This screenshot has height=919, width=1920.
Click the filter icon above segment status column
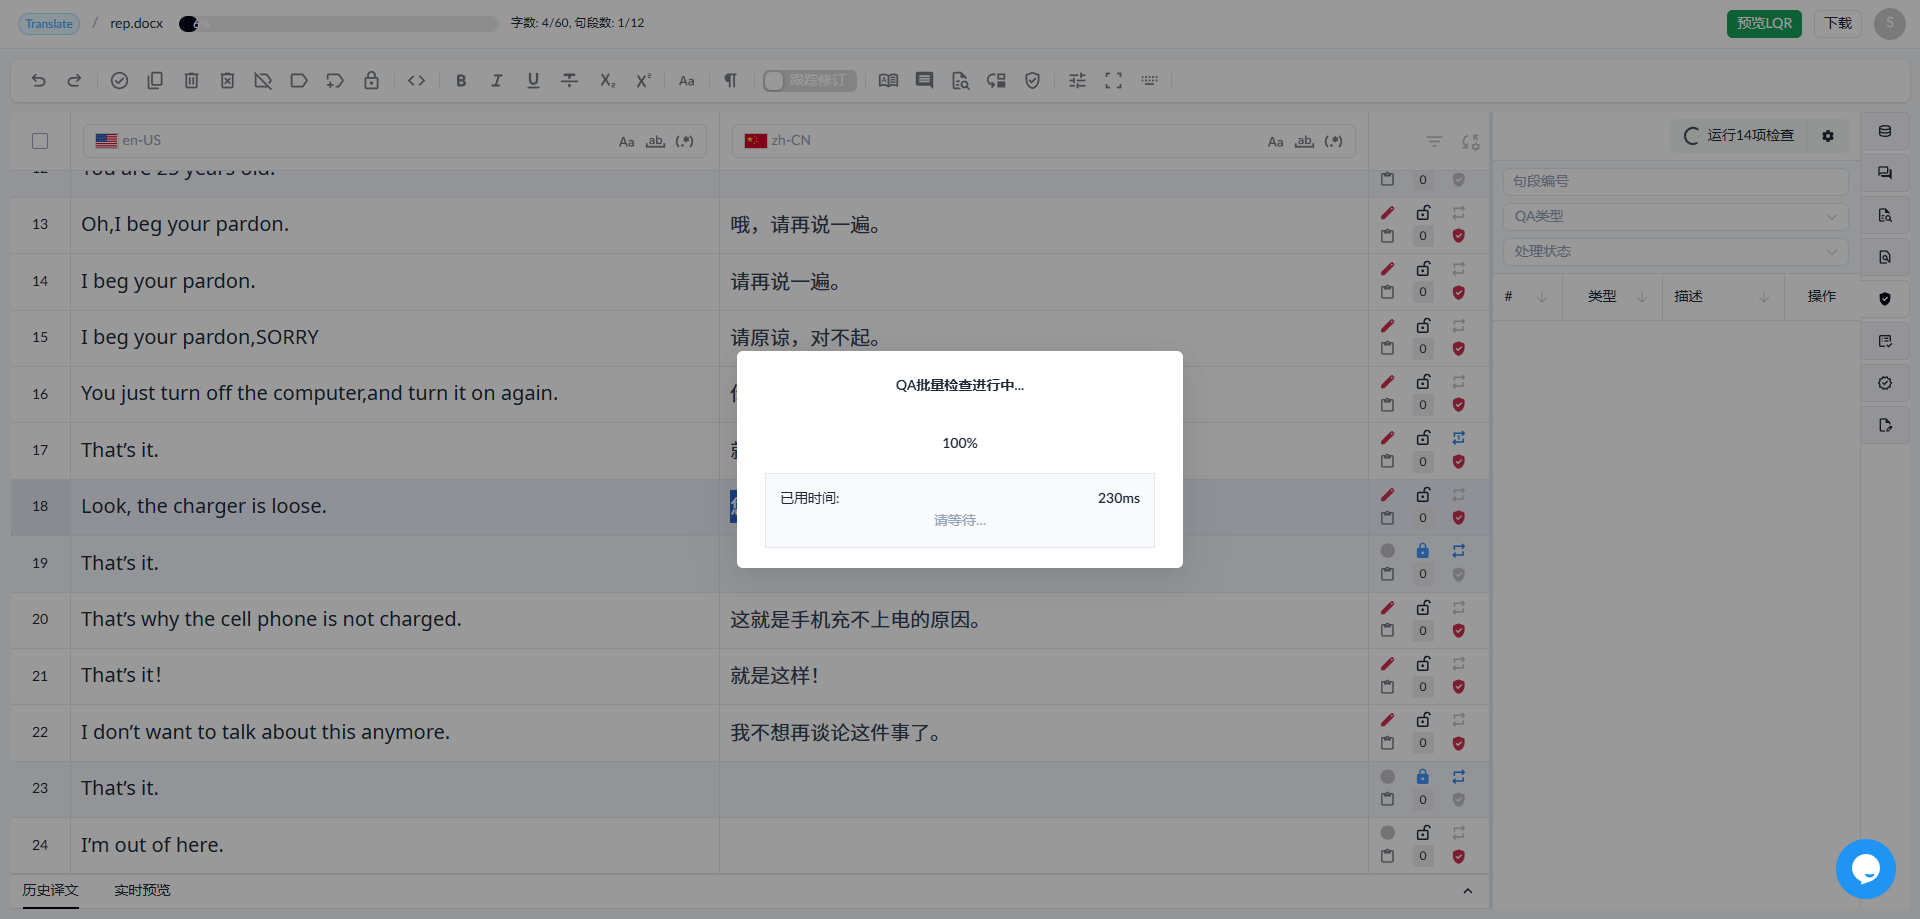pos(1434,142)
